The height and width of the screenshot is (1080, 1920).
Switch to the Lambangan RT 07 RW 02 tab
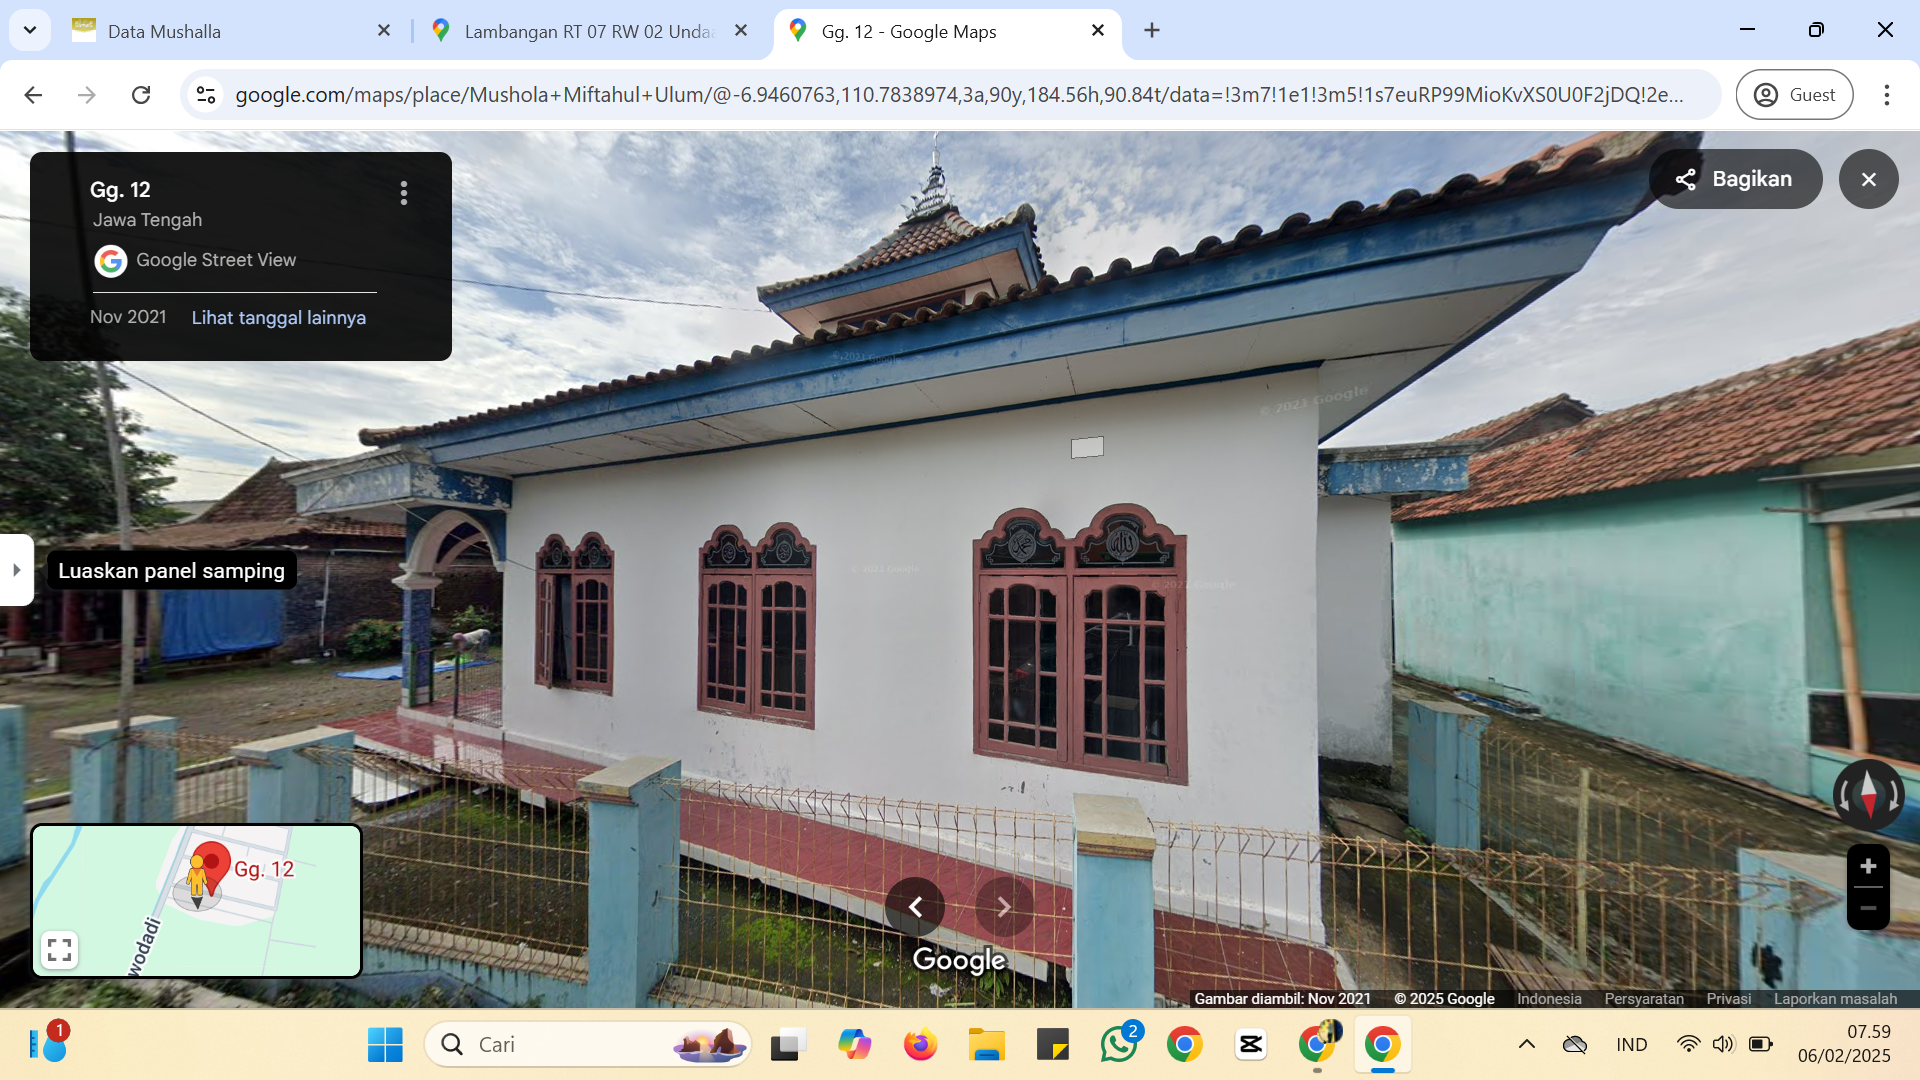coord(589,31)
